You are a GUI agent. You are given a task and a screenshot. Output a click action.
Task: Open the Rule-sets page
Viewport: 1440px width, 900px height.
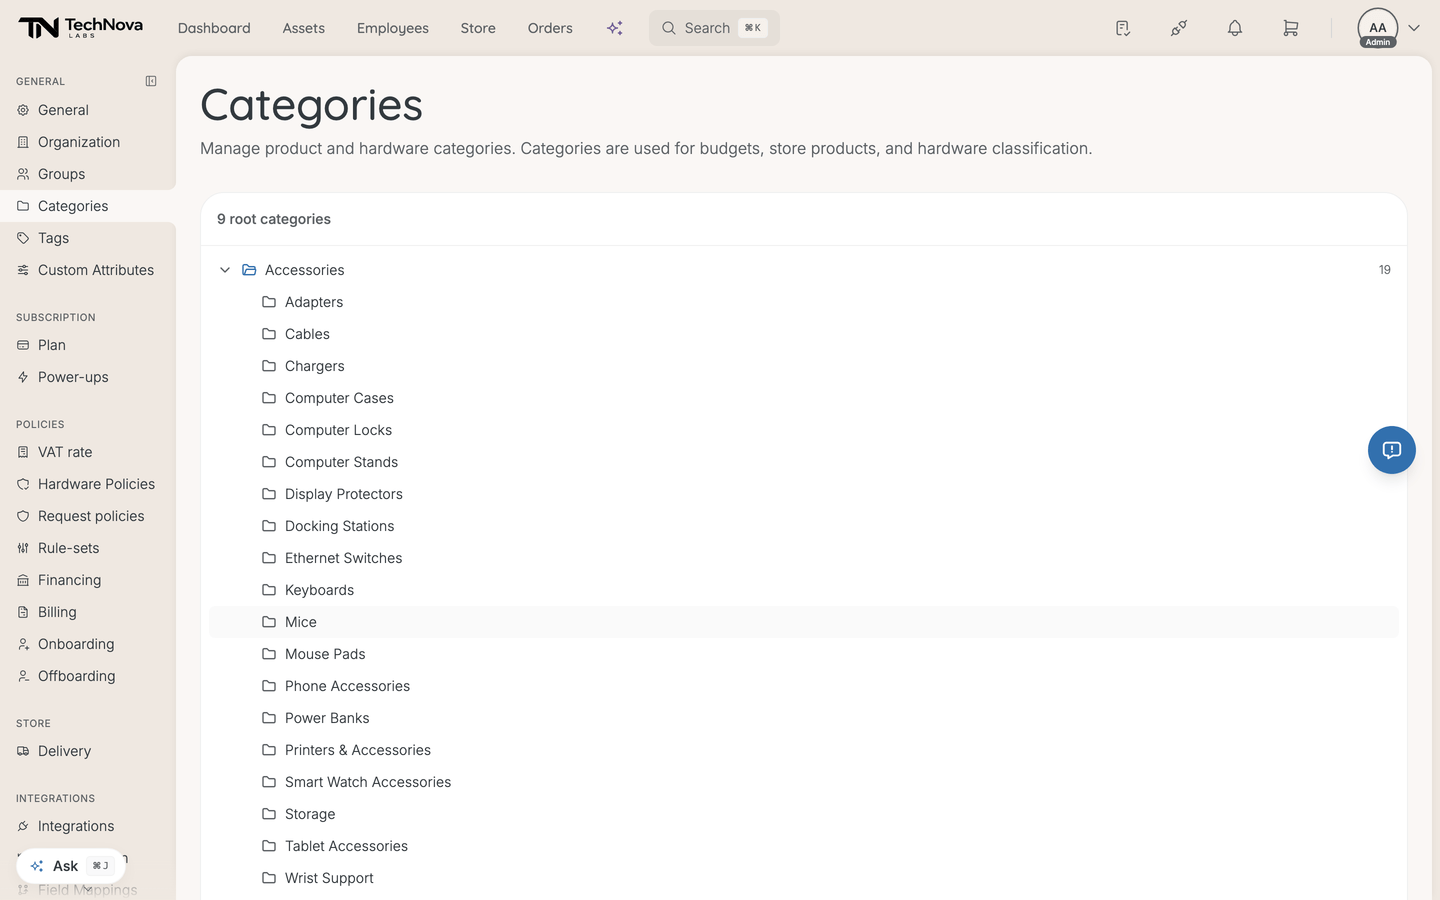[x=88, y=548]
